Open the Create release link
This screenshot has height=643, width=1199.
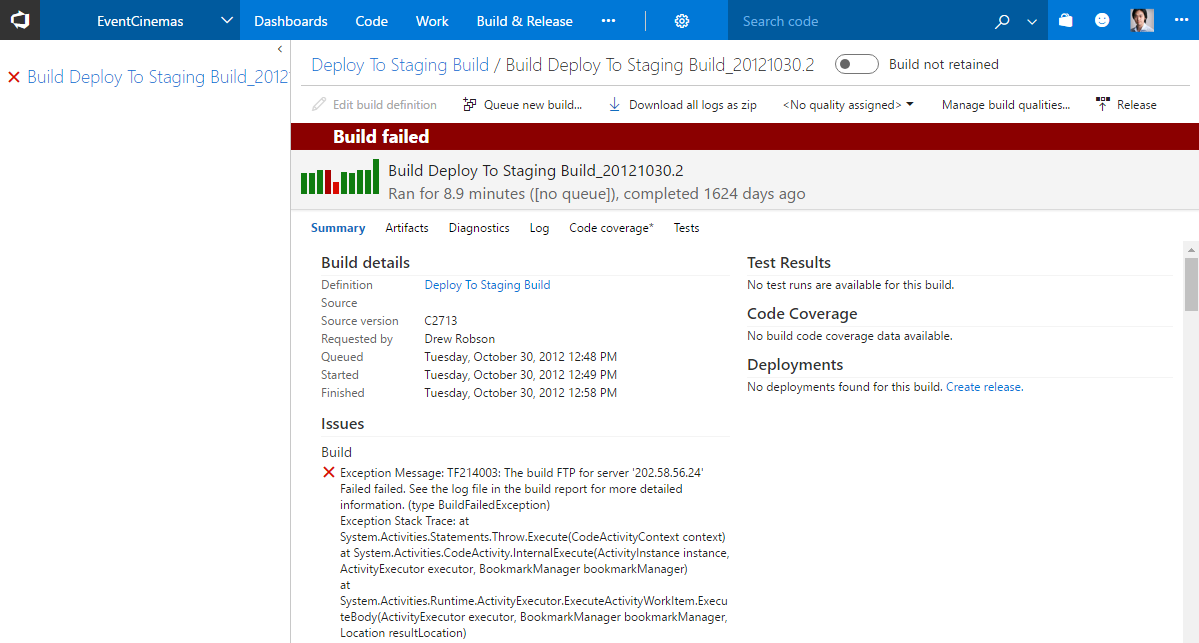tap(983, 387)
